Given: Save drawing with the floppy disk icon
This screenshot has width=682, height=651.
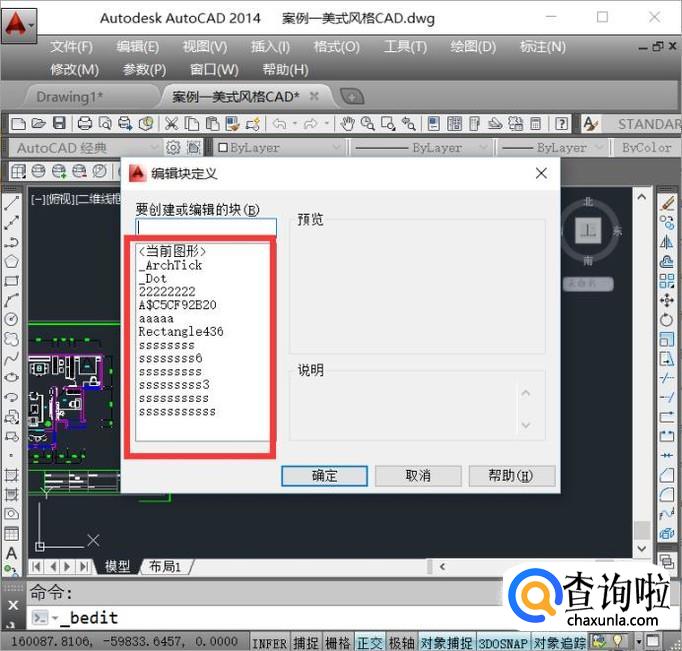Looking at the screenshot, I should click(59, 124).
